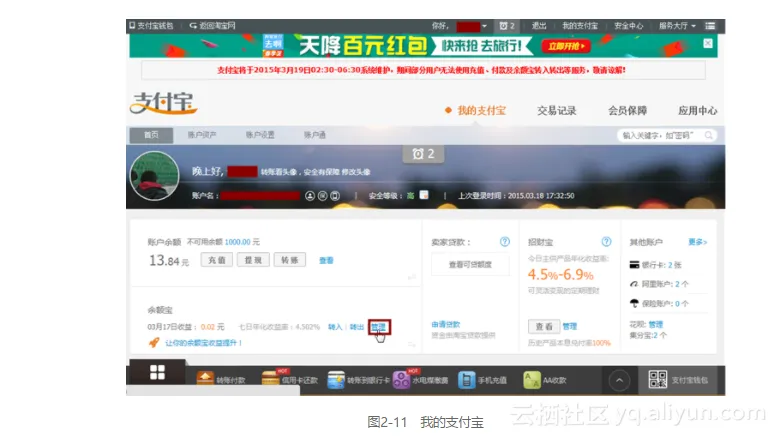Click the 转账到银行卡 icon

coord(336,380)
